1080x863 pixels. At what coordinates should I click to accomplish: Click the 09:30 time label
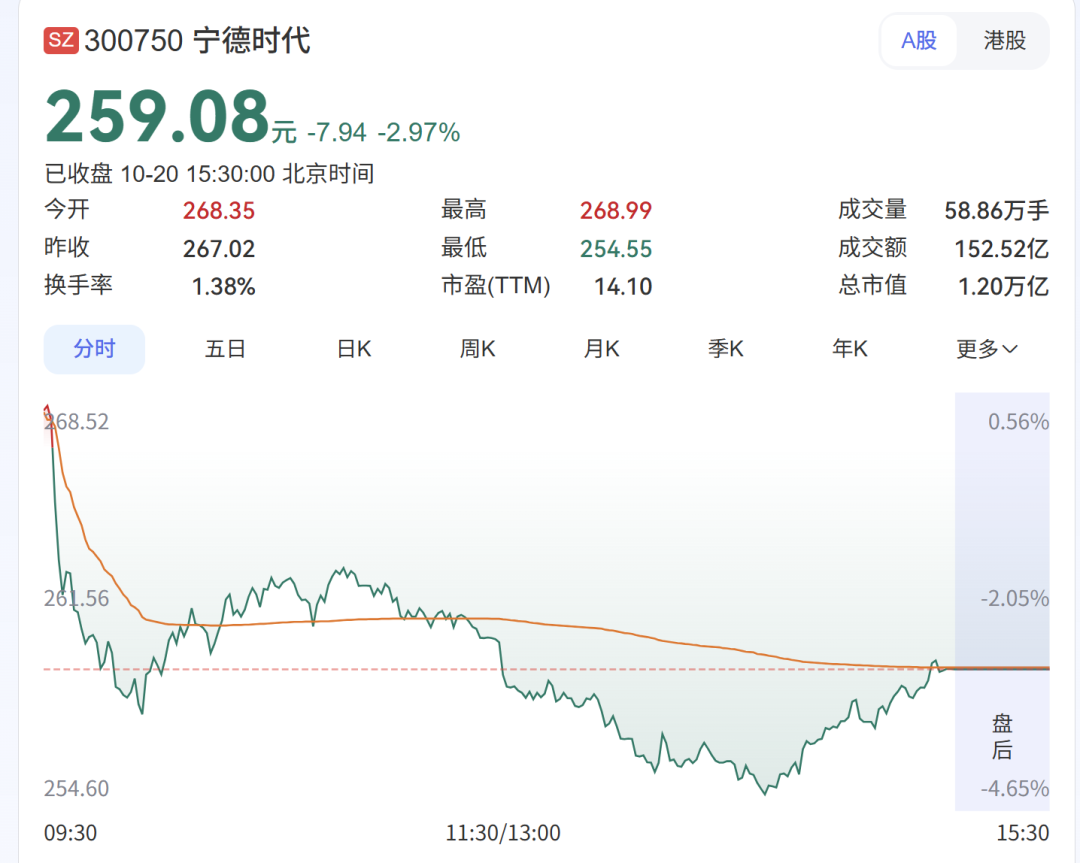tap(70, 833)
